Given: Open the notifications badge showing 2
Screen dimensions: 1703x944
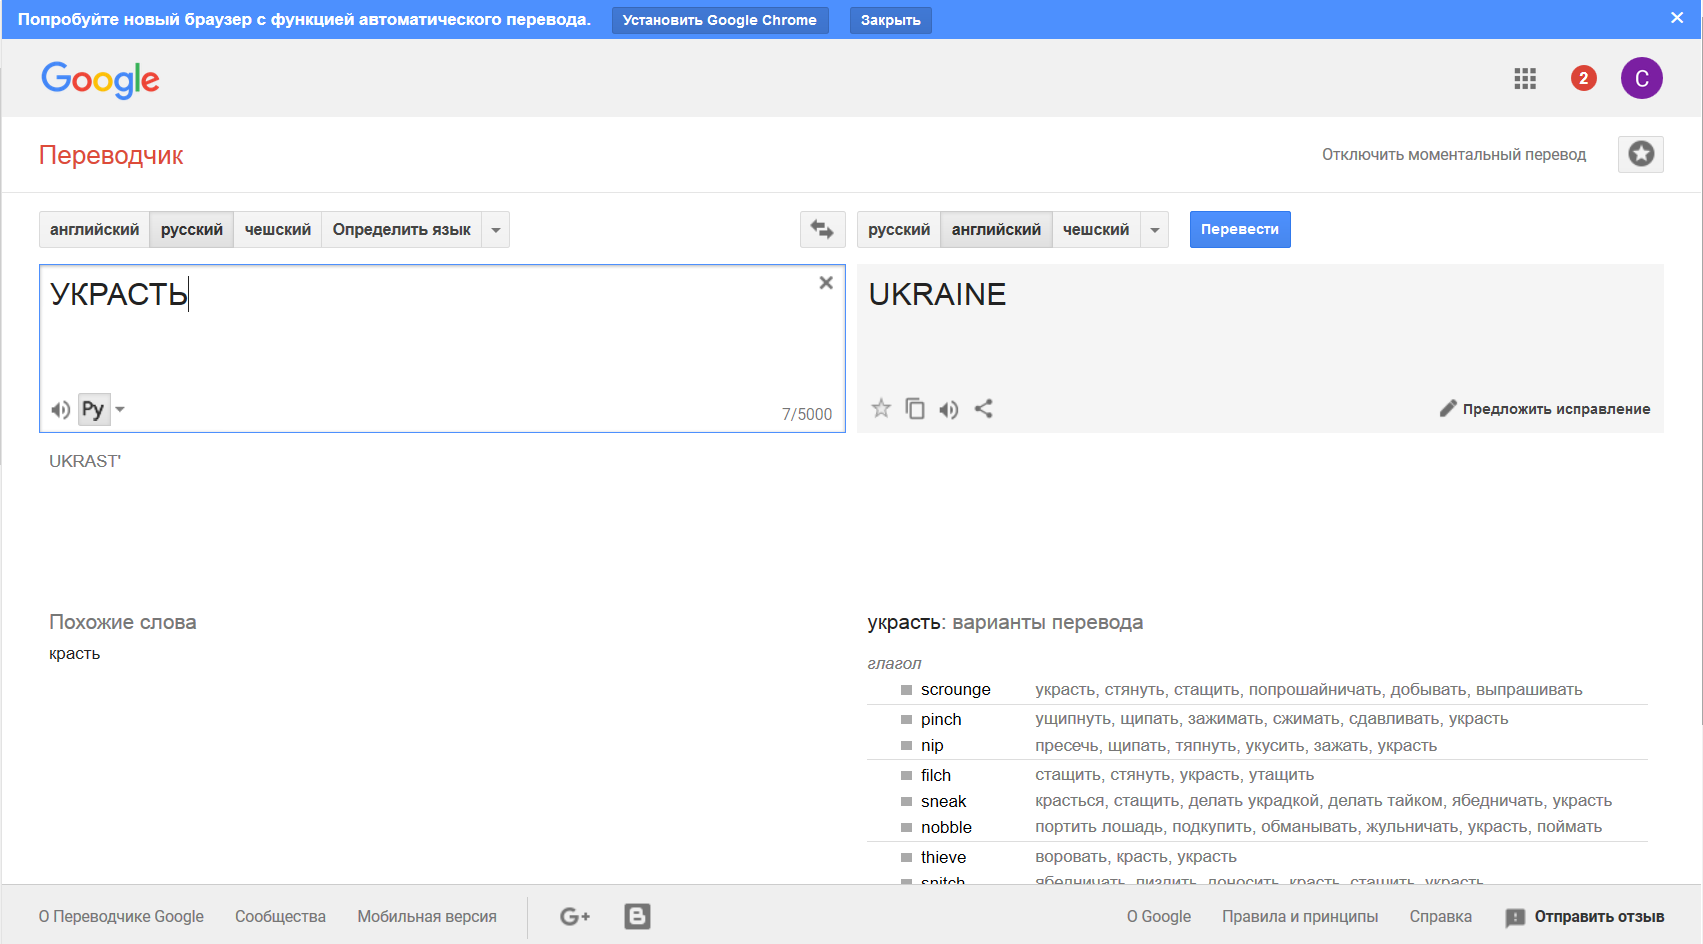Looking at the screenshot, I should pyautogui.click(x=1583, y=78).
